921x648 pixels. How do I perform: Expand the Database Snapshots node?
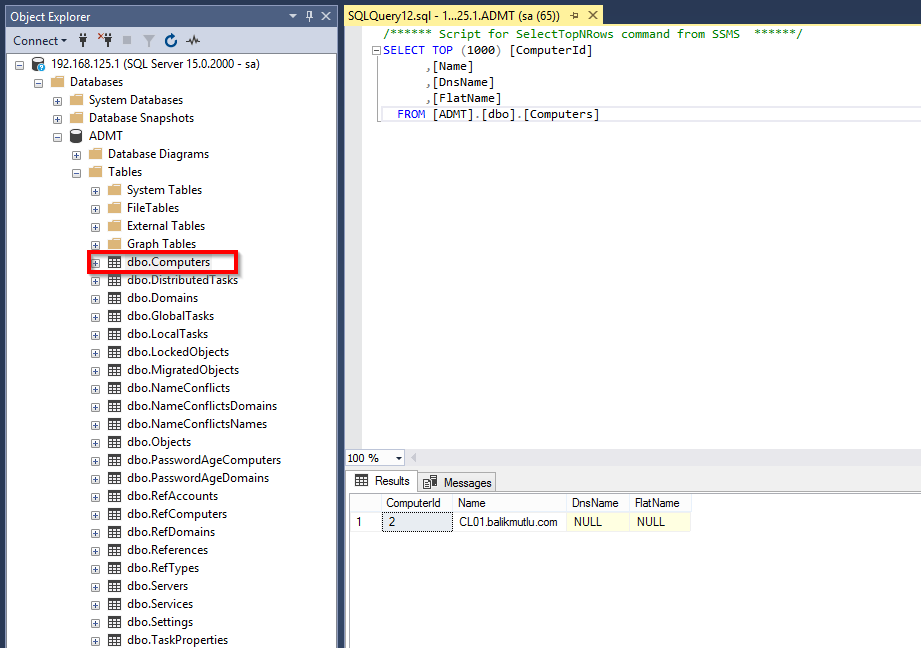point(58,119)
